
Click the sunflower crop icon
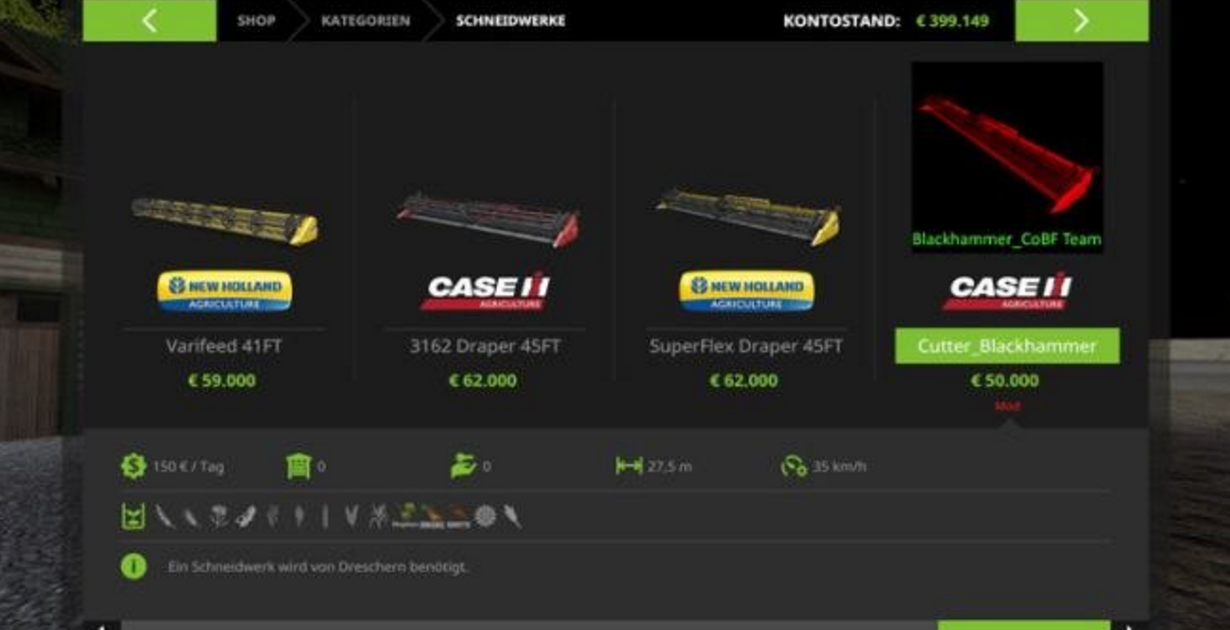(x=485, y=516)
